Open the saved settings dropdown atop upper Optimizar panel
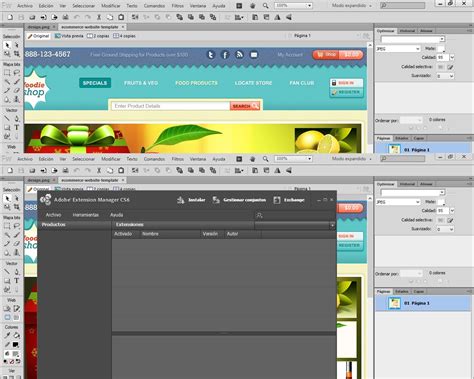This screenshot has height=379, width=474. [x=413, y=39]
